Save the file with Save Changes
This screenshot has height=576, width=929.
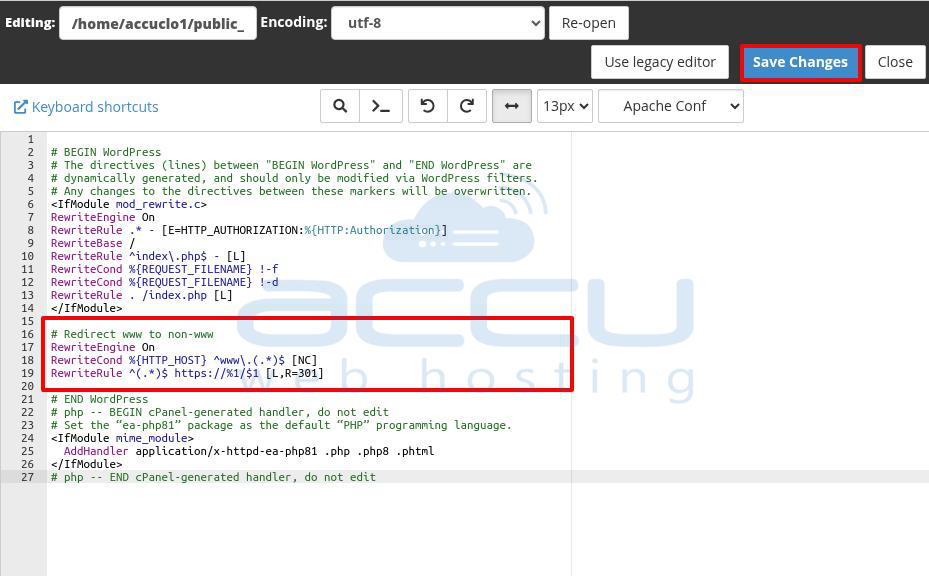[800, 62]
